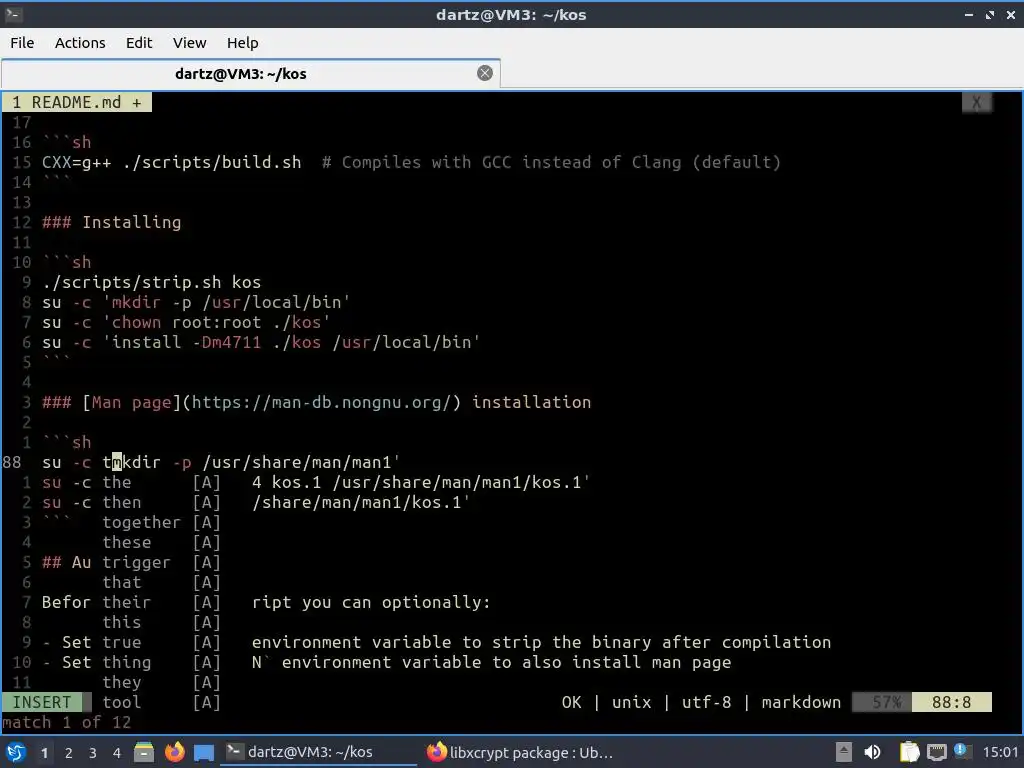
Task: Click the https://man-db.nongnu.org/ link text
Action: pos(321,402)
